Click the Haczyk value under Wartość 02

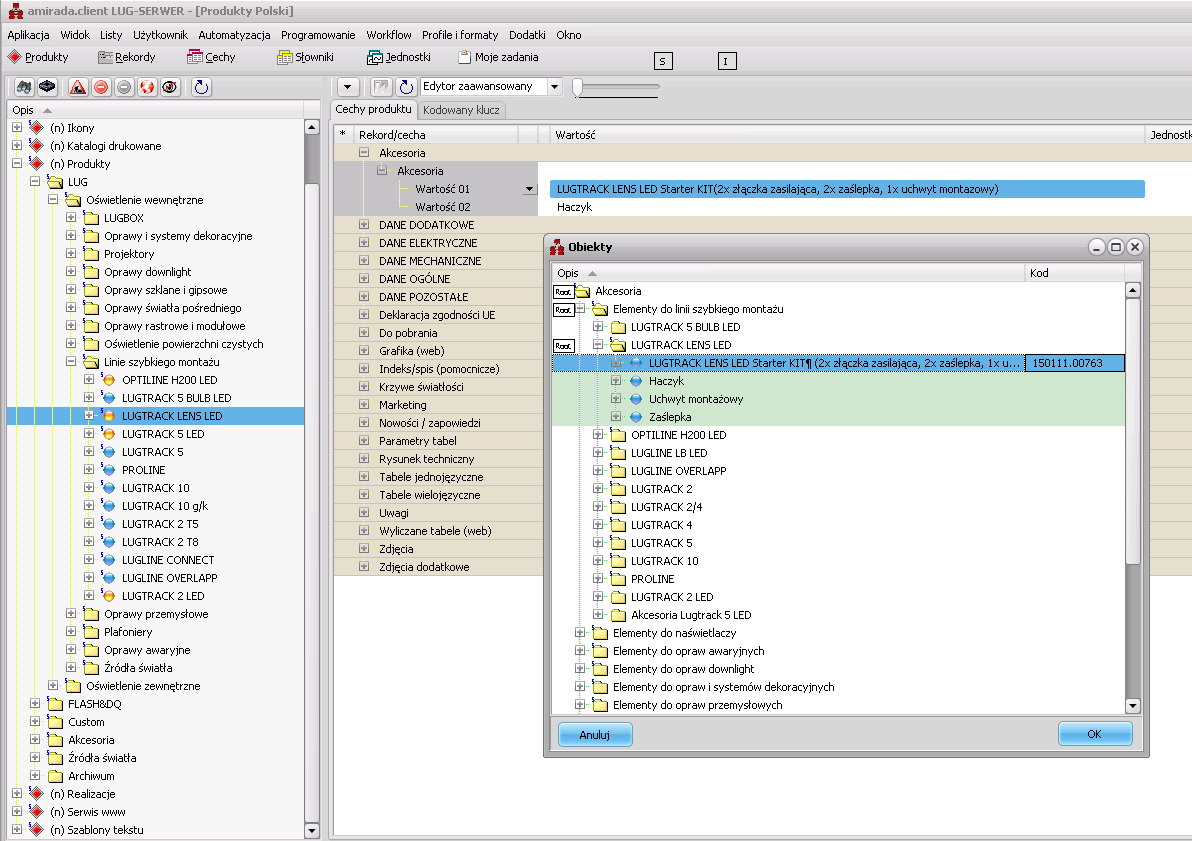pos(574,207)
